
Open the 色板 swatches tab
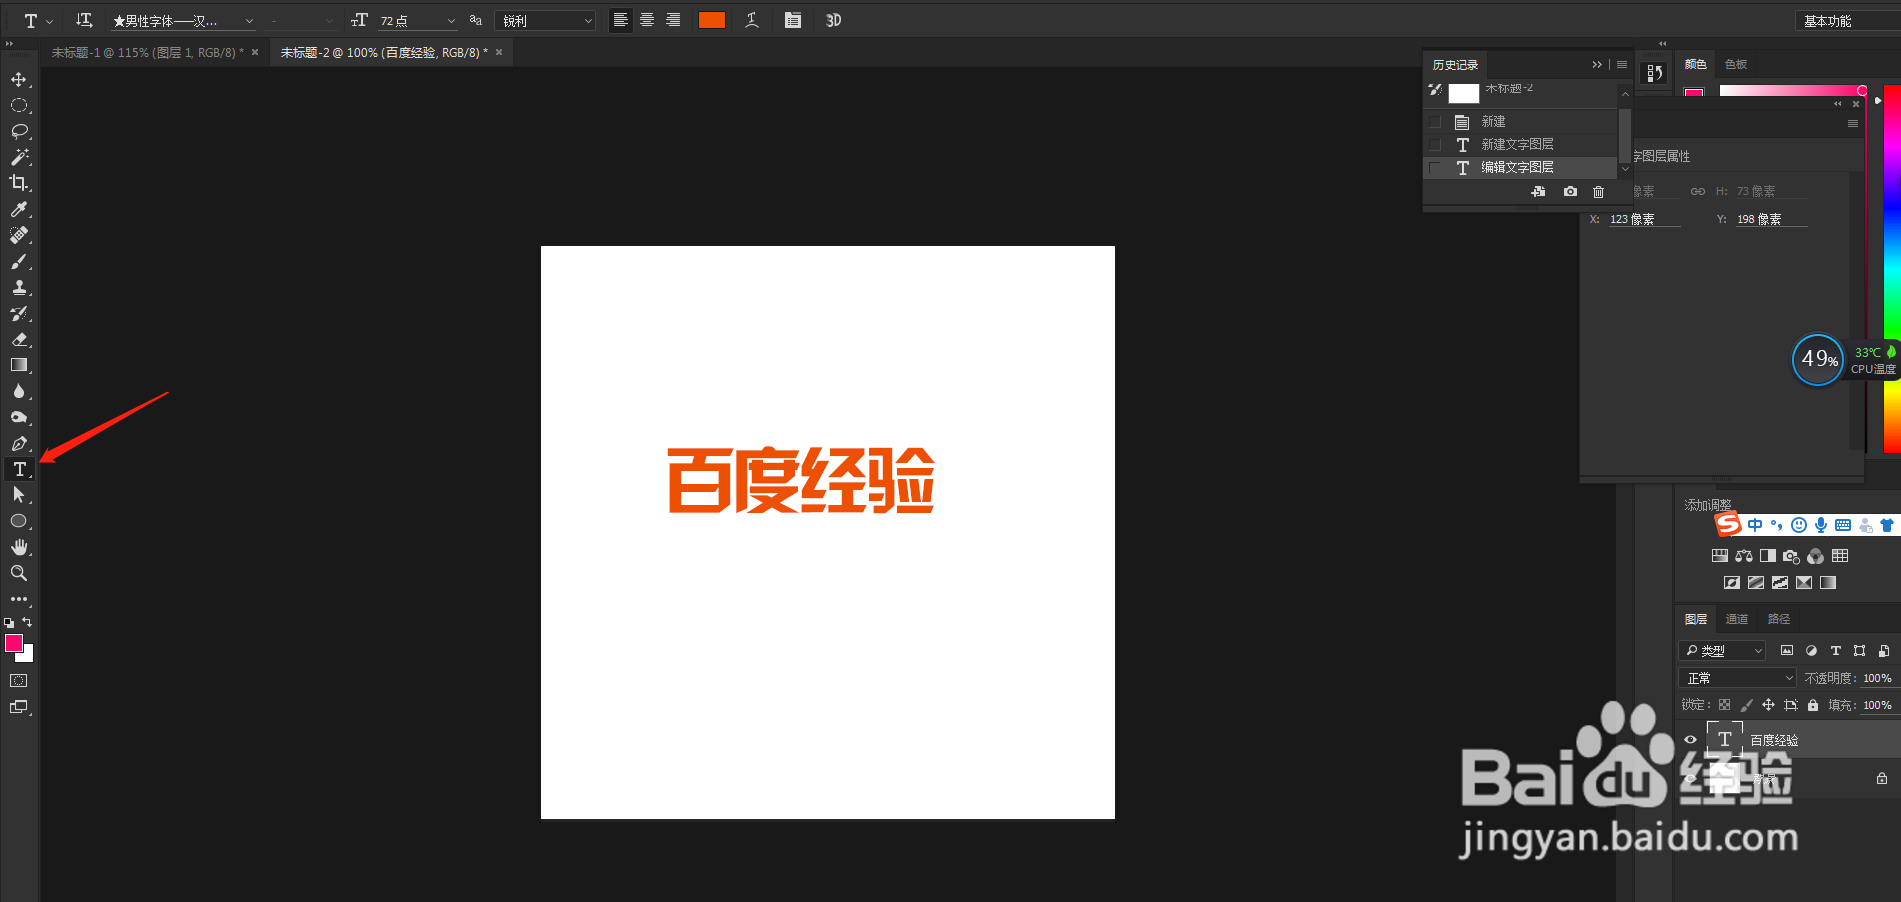click(x=1736, y=64)
